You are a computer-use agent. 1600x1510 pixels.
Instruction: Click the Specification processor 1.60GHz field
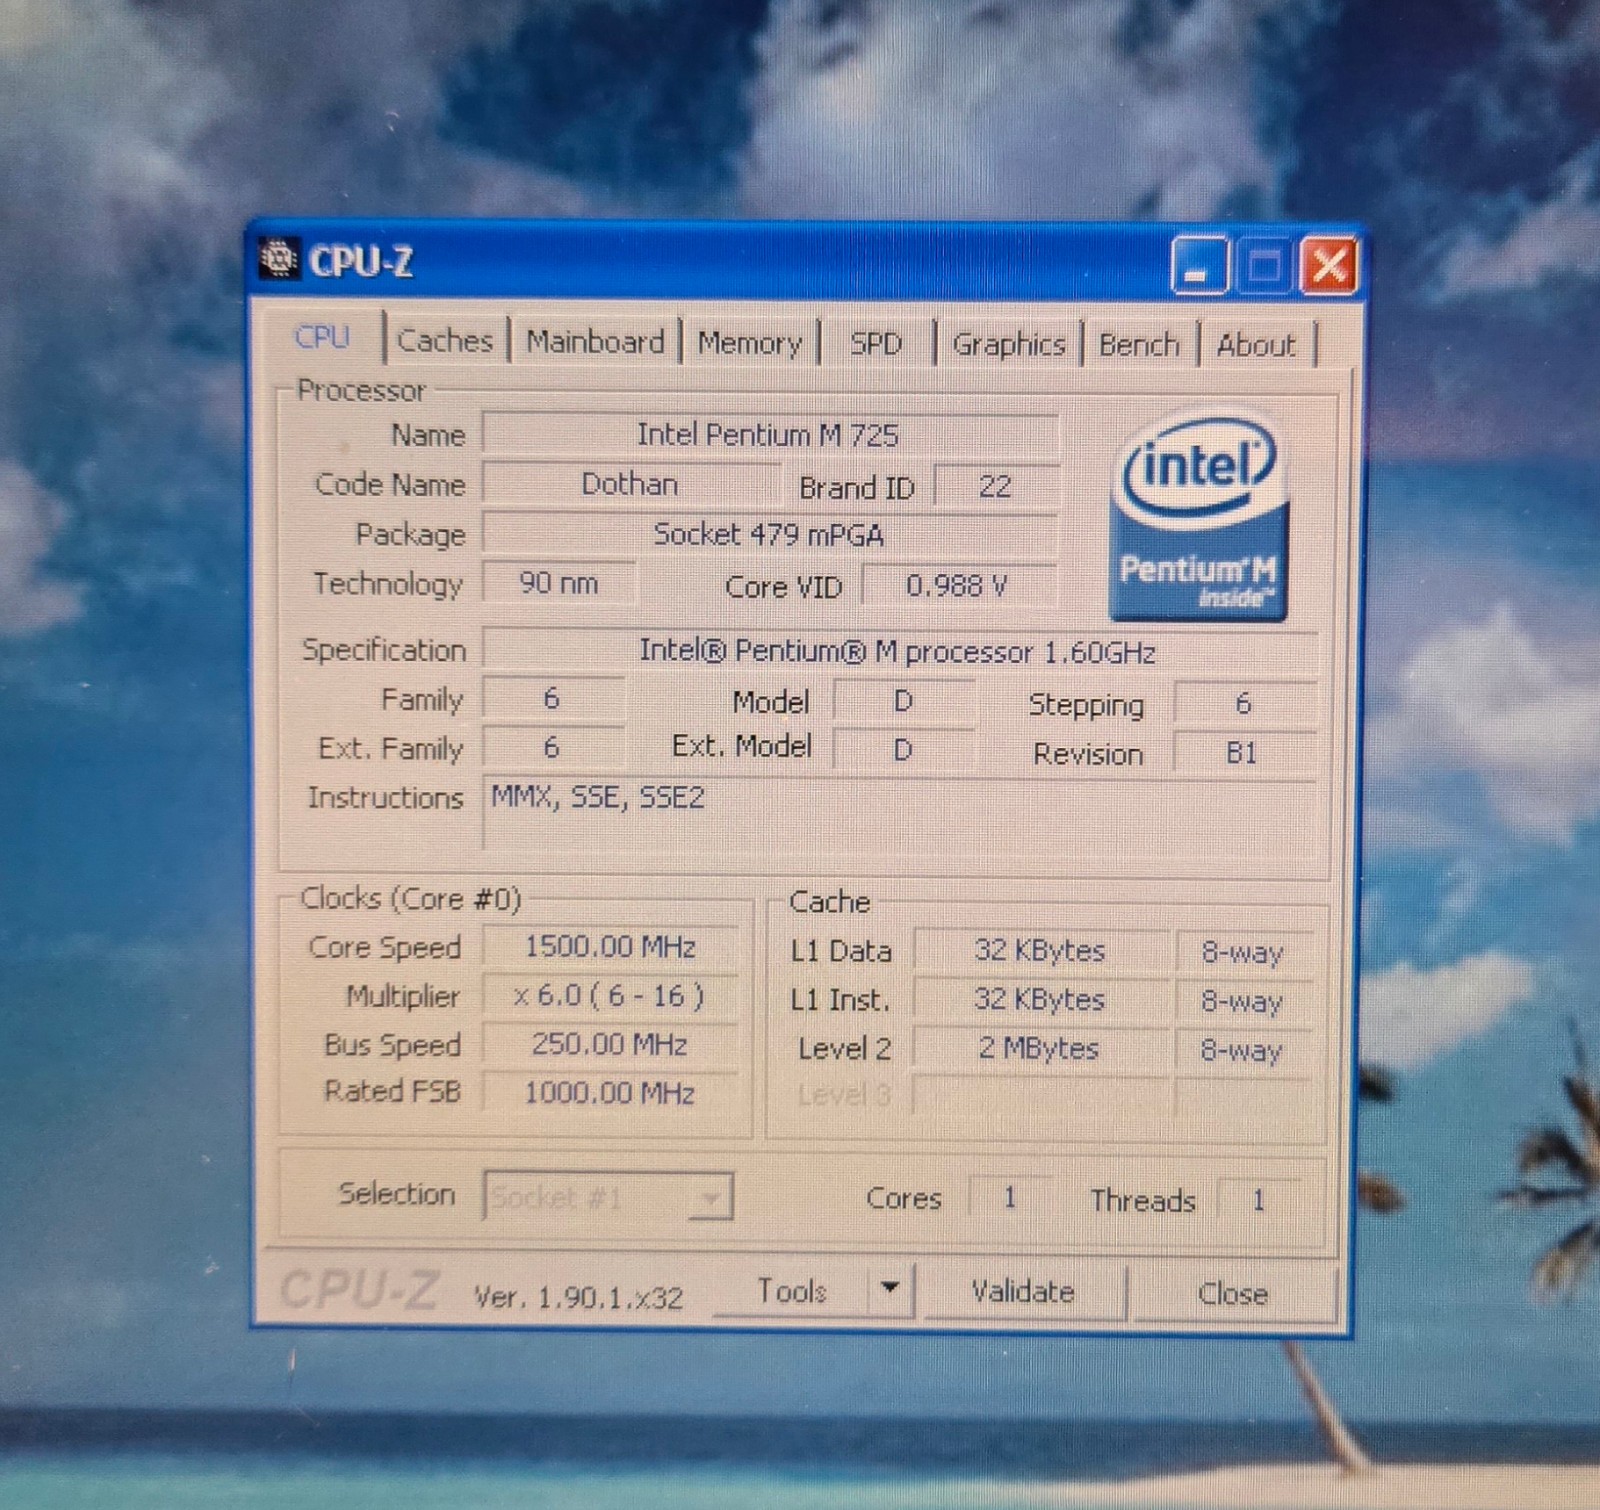click(x=899, y=652)
